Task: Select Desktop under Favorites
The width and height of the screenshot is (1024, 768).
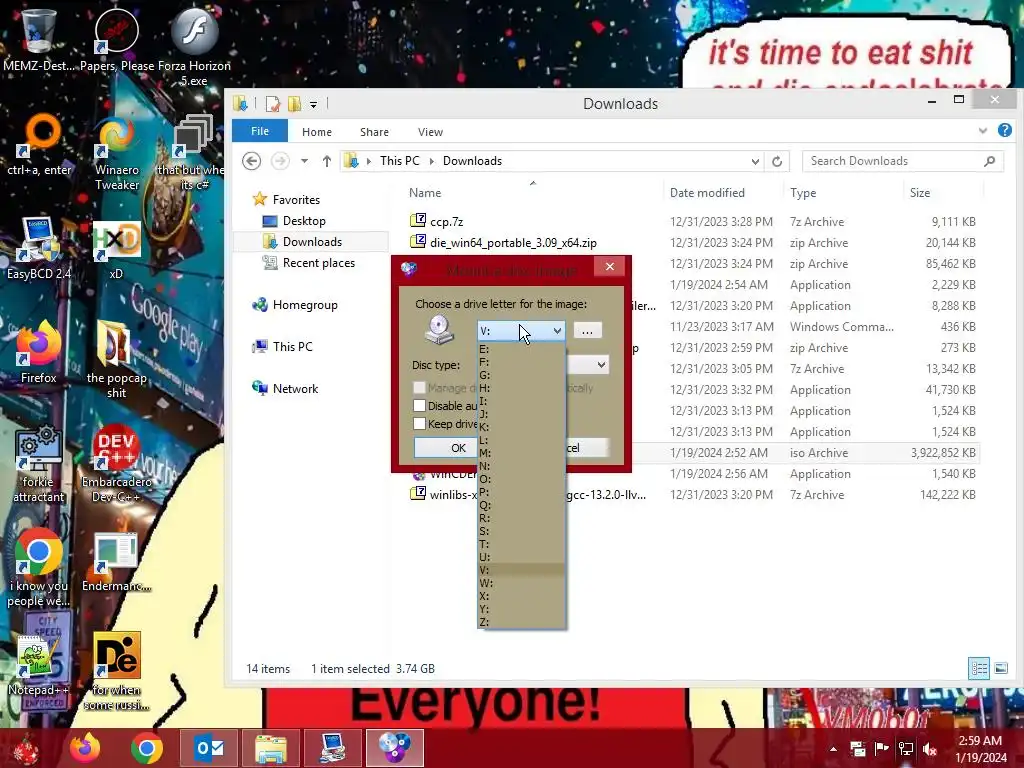Action: [304, 221]
